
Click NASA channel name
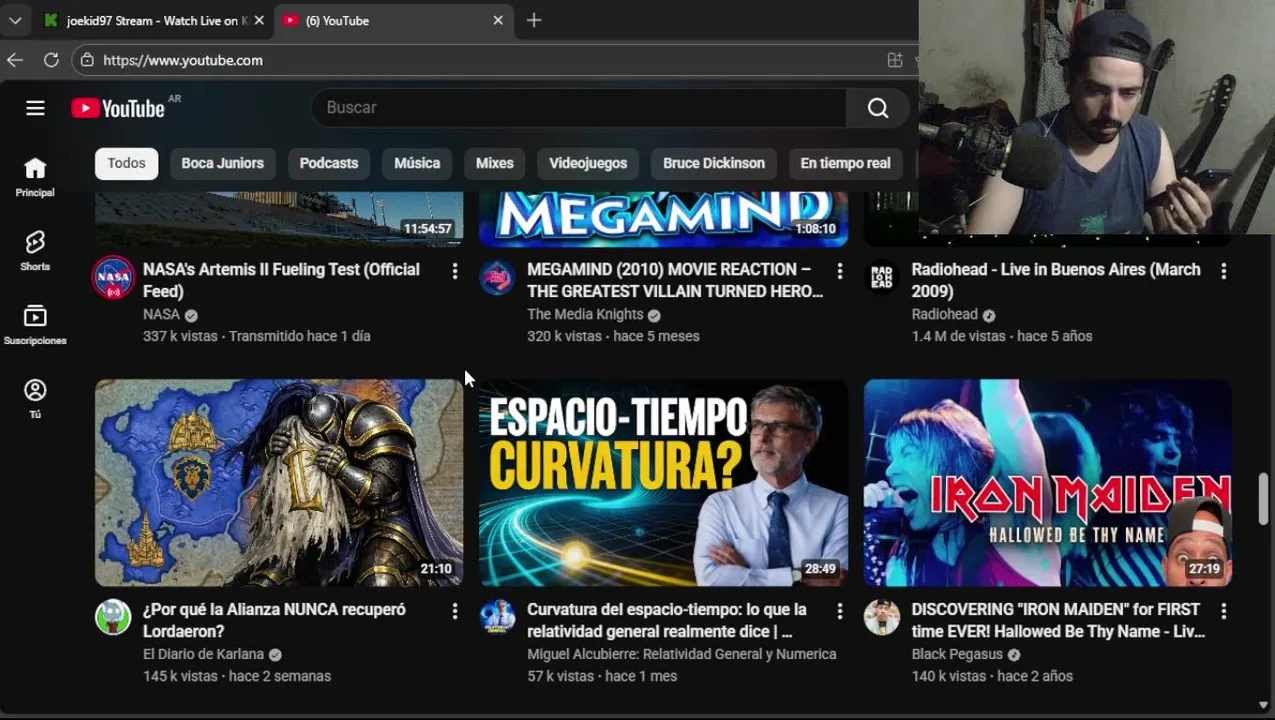coord(161,314)
